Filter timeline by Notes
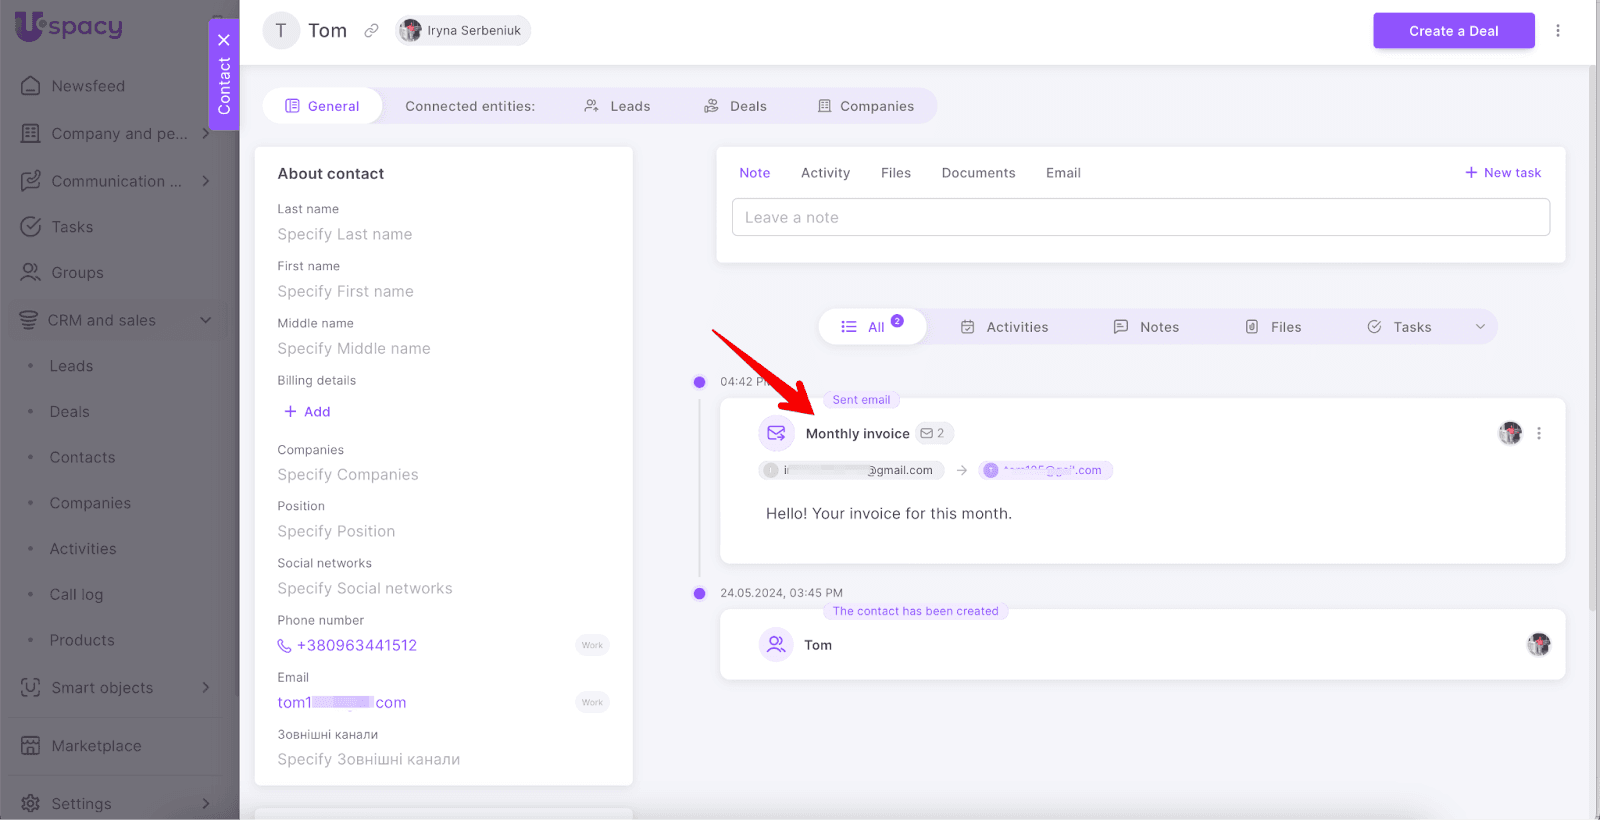 1146,327
